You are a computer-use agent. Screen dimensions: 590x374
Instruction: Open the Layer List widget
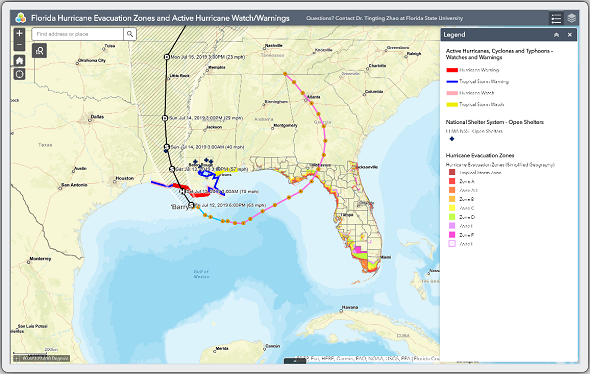[572, 18]
